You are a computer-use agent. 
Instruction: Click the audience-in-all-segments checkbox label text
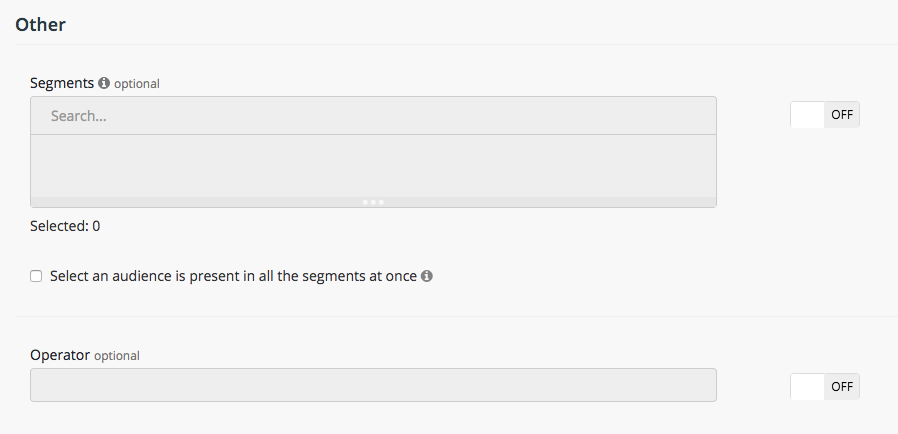click(233, 276)
